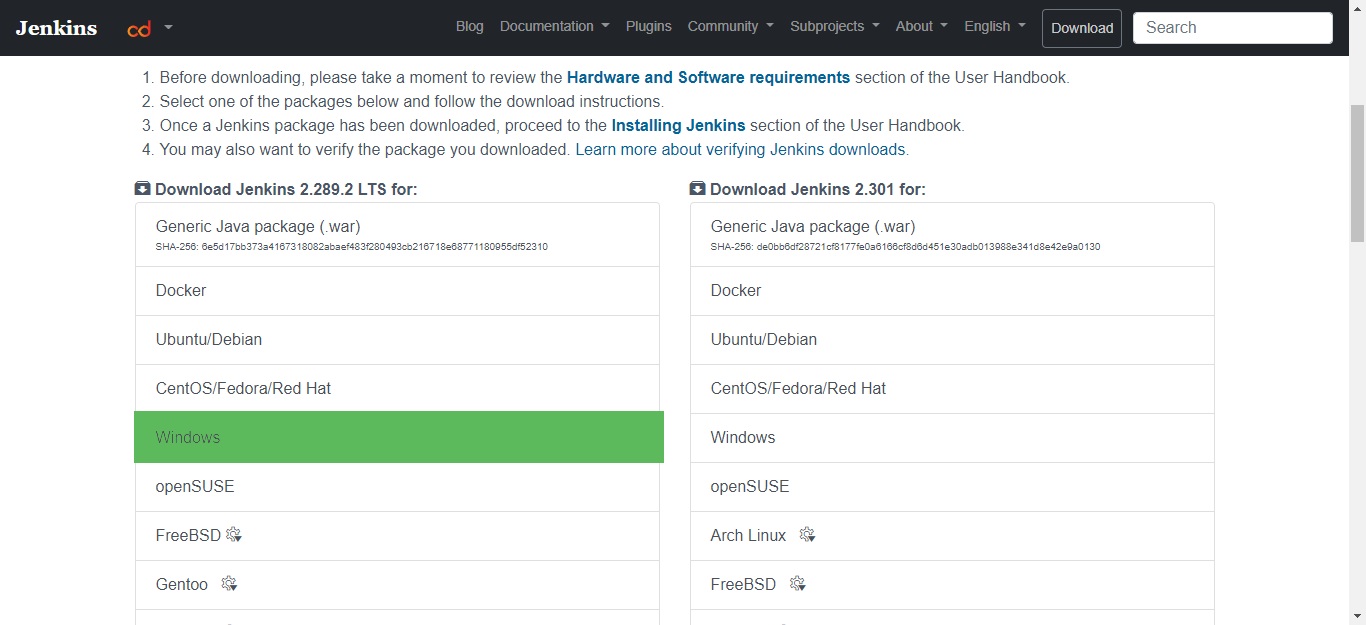Expand the Subprojects menu

[834, 27]
